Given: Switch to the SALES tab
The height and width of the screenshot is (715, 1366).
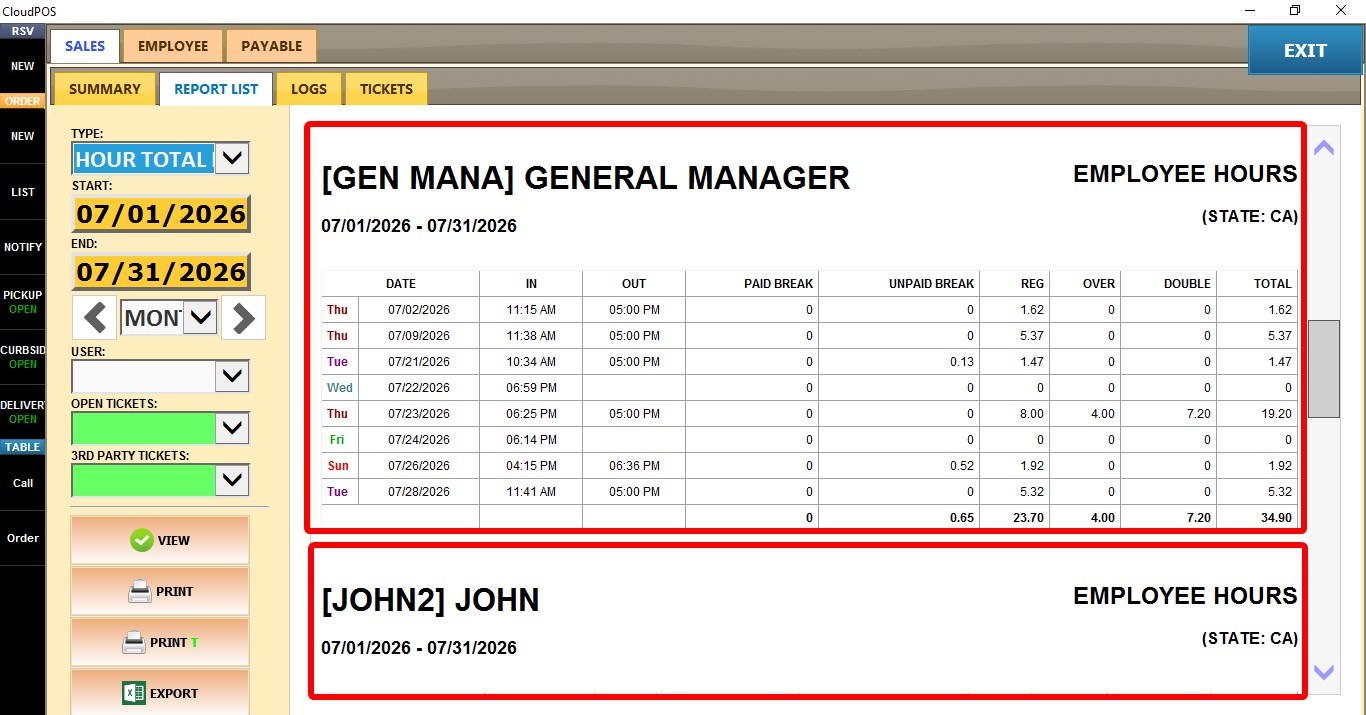Looking at the screenshot, I should 85,46.
